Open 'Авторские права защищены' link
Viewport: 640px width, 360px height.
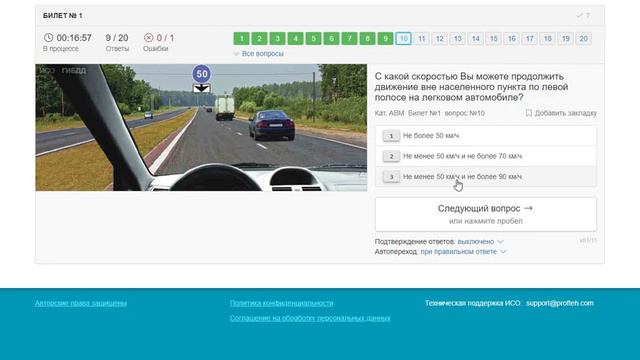pyautogui.click(x=81, y=303)
